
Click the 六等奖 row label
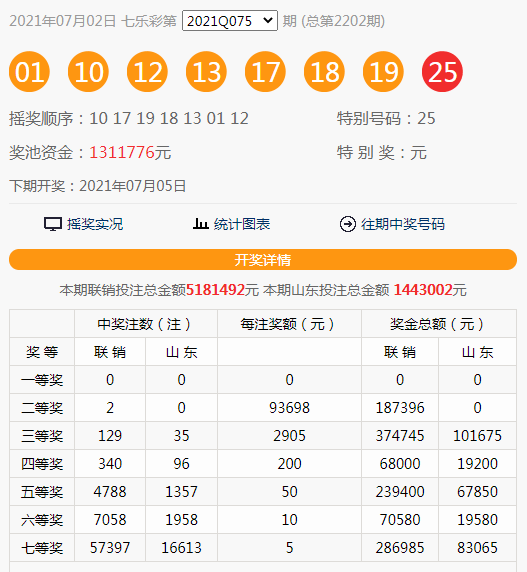click(x=42, y=520)
